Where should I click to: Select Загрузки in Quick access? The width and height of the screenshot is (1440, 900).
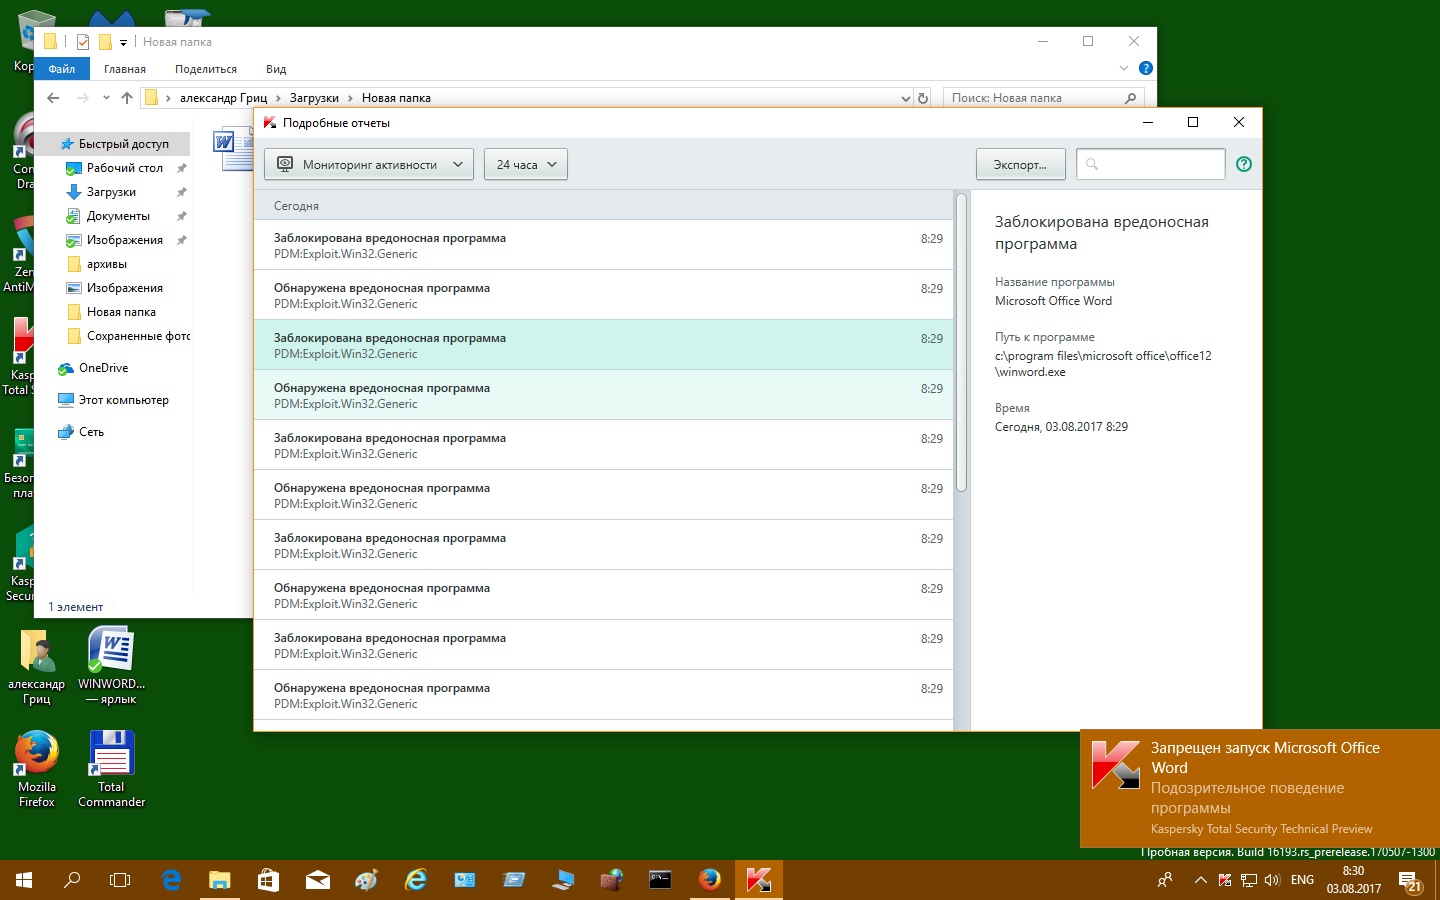point(111,192)
